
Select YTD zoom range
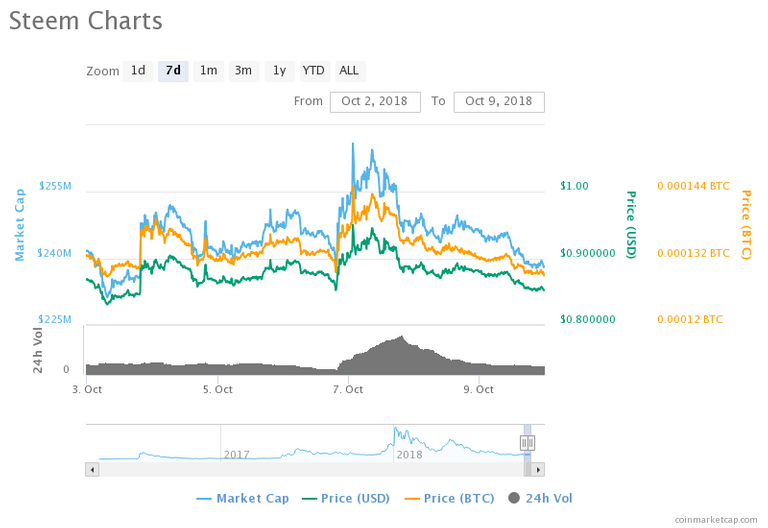click(x=313, y=71)
